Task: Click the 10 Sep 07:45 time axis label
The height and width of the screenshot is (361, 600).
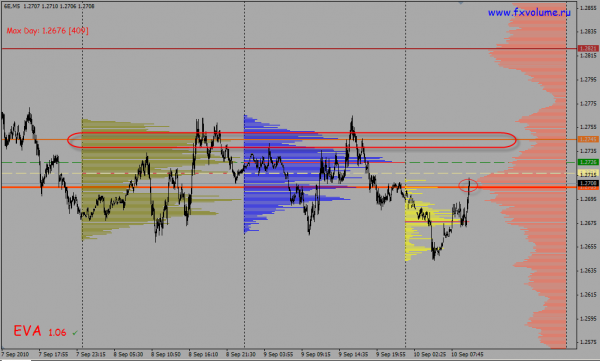Action: (x=467, y=354)
